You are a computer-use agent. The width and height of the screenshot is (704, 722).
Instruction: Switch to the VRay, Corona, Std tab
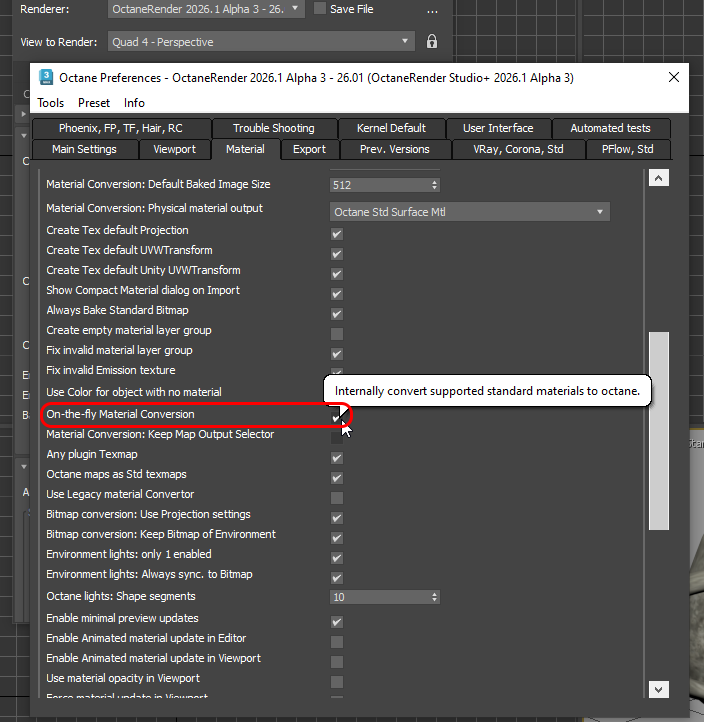[x=518, y=149]
